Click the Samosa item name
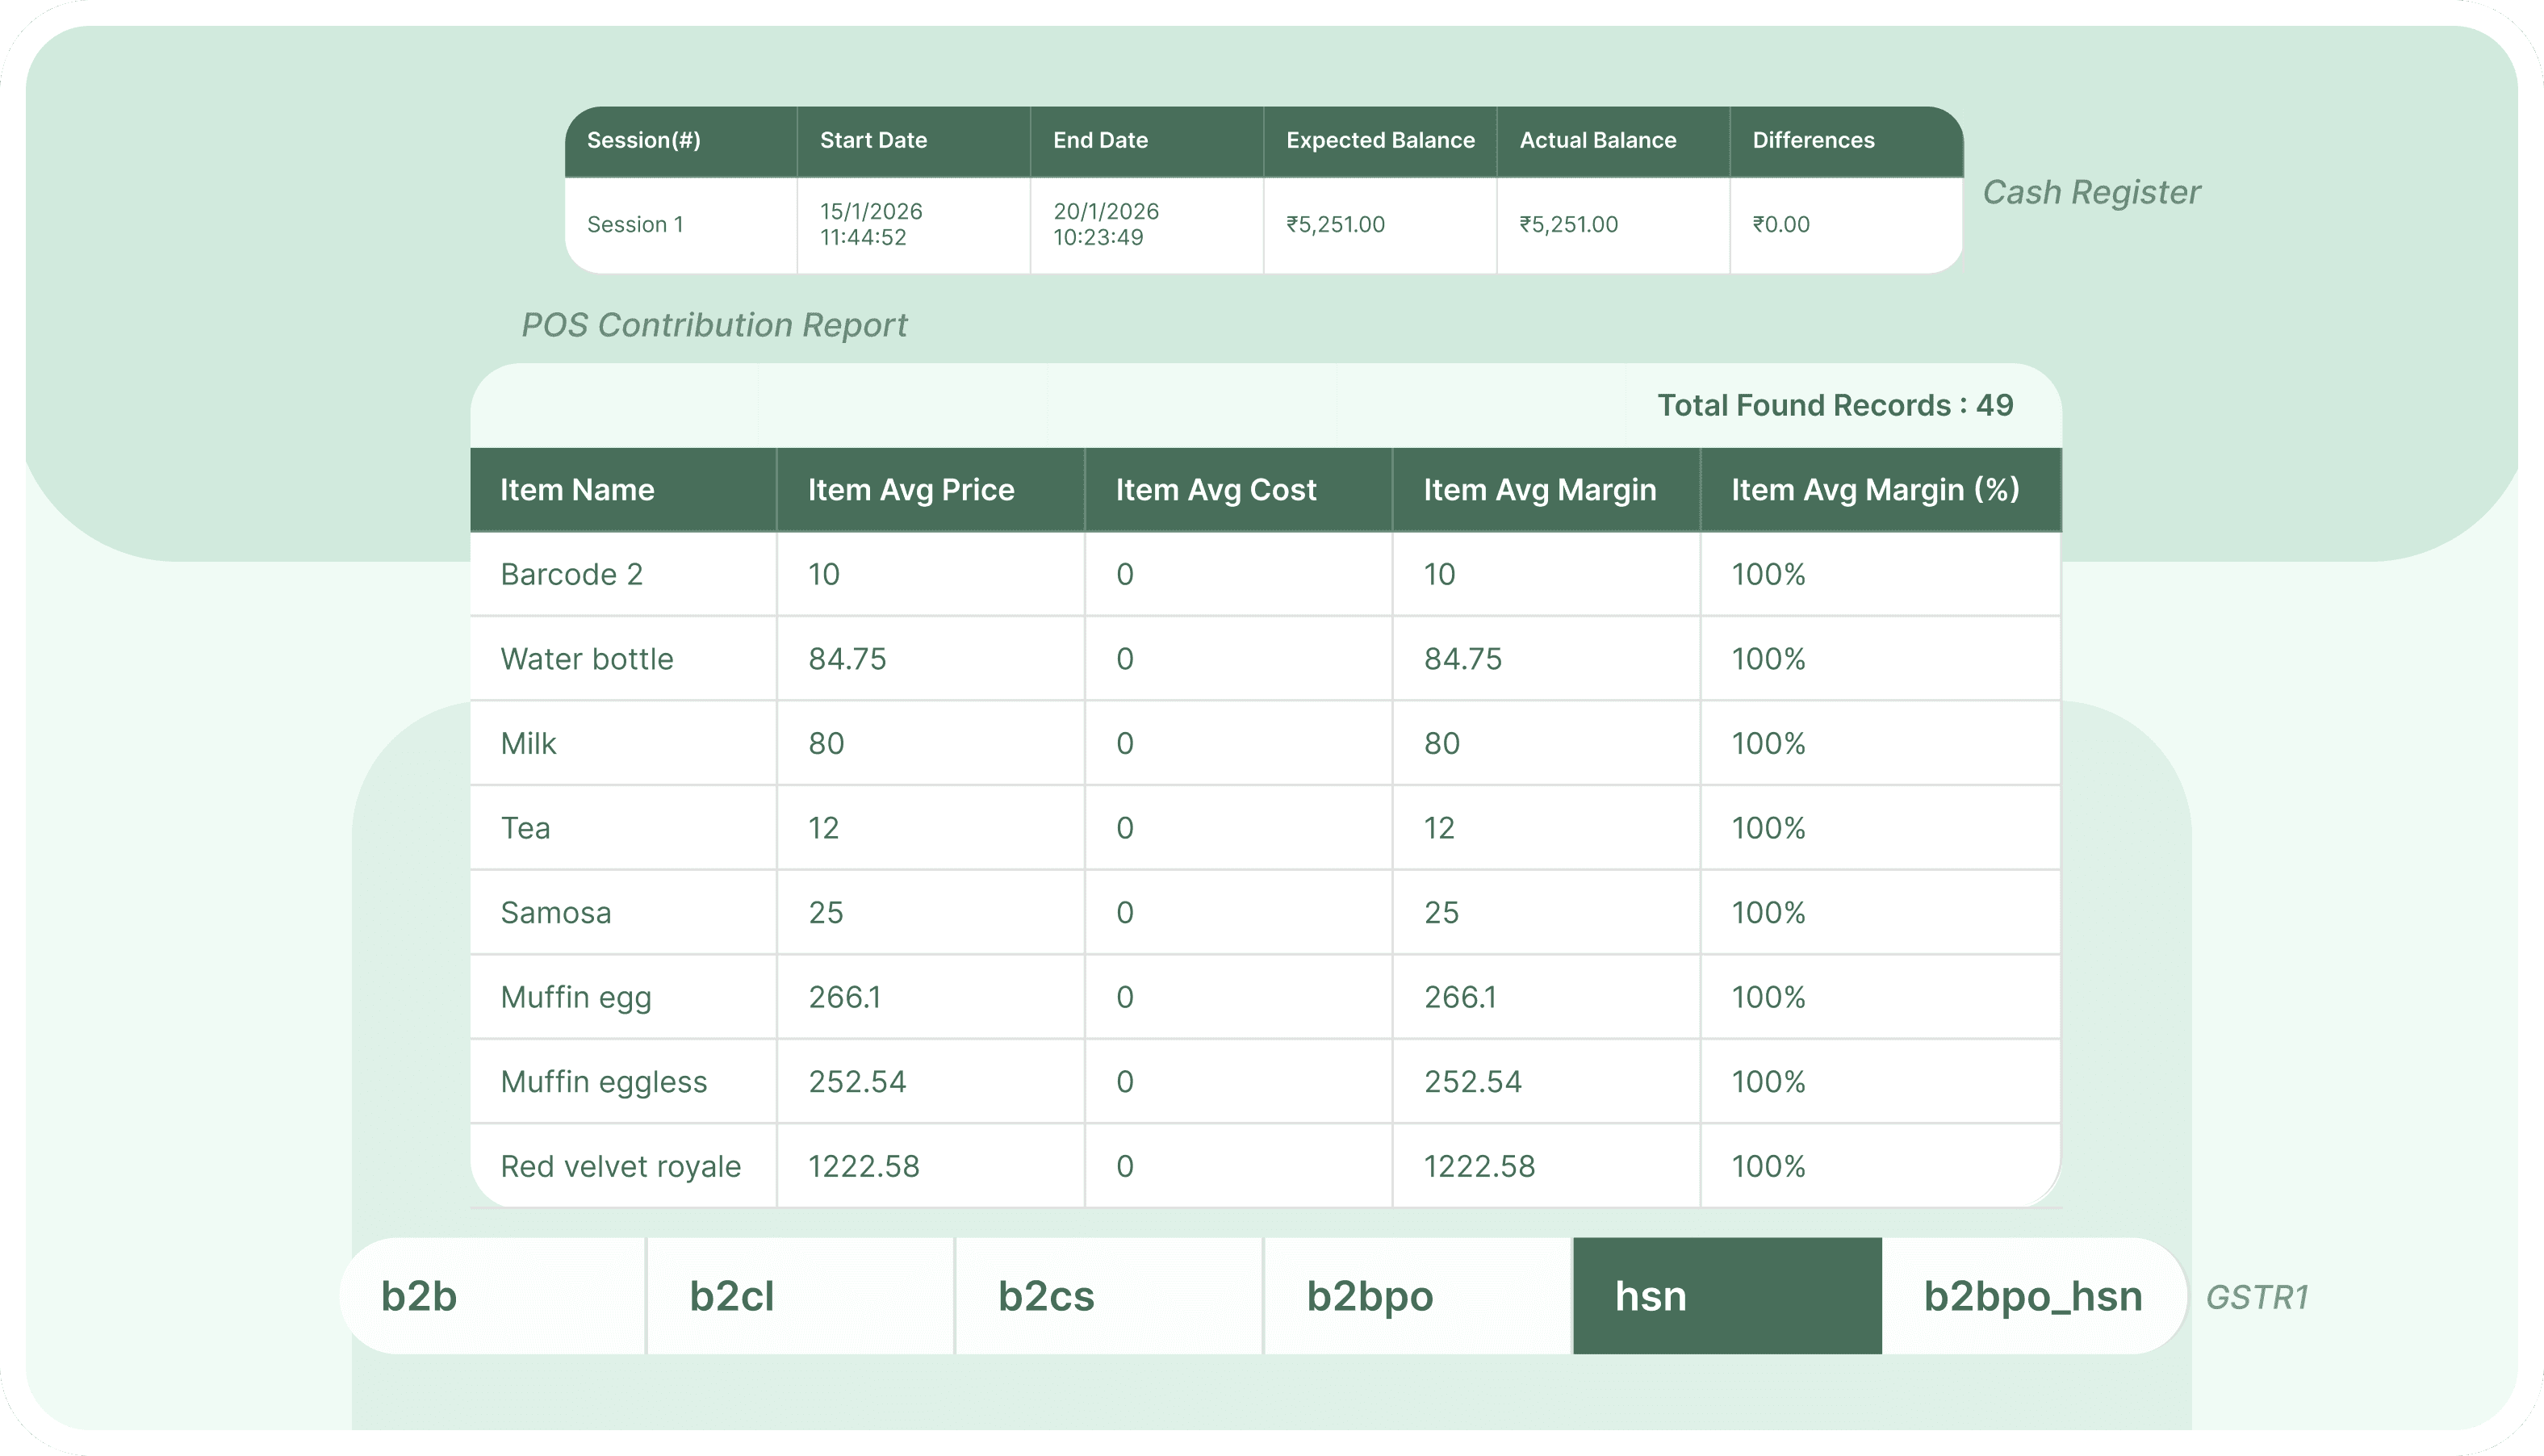 pos(555,913)
